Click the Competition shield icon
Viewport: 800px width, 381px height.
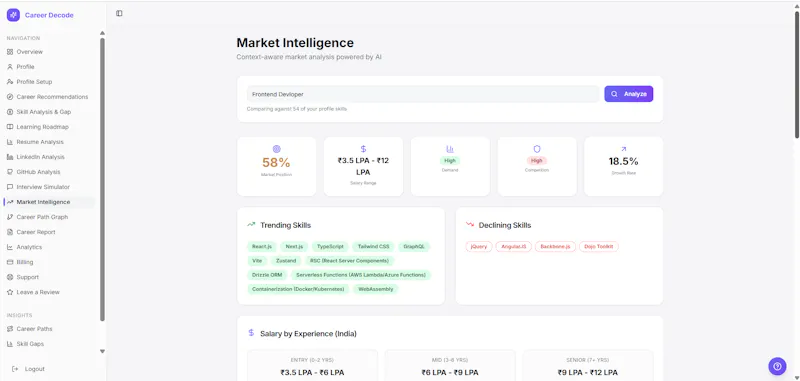click(x=537, y=149)
